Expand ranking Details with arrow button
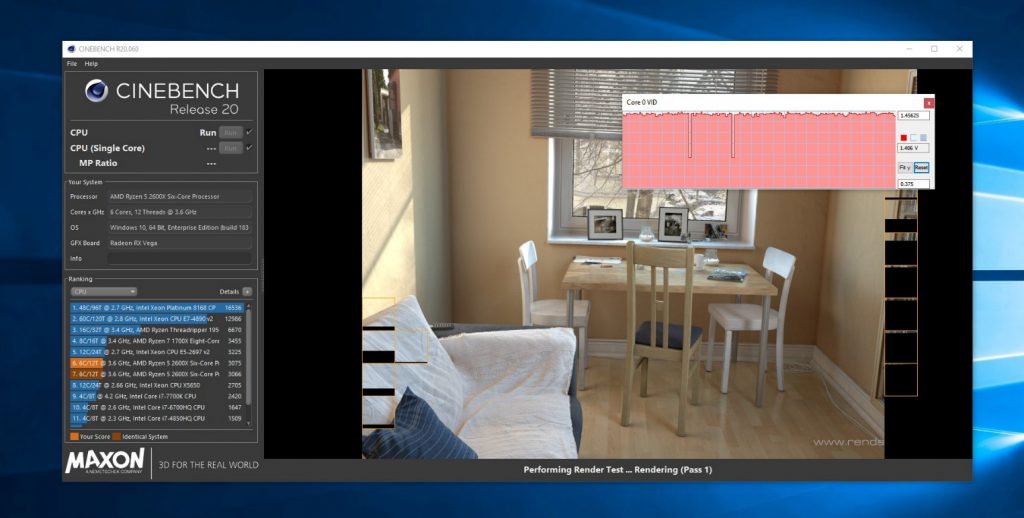The height and width of the screenshot is (518, 1024). coord(247,291)
